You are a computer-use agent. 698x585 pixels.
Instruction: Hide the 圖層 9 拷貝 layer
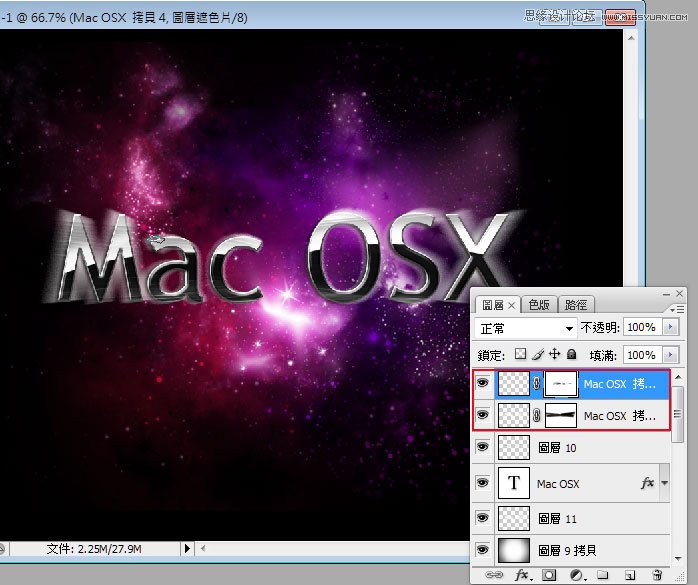pyautogui.click(x=483, y=550)
